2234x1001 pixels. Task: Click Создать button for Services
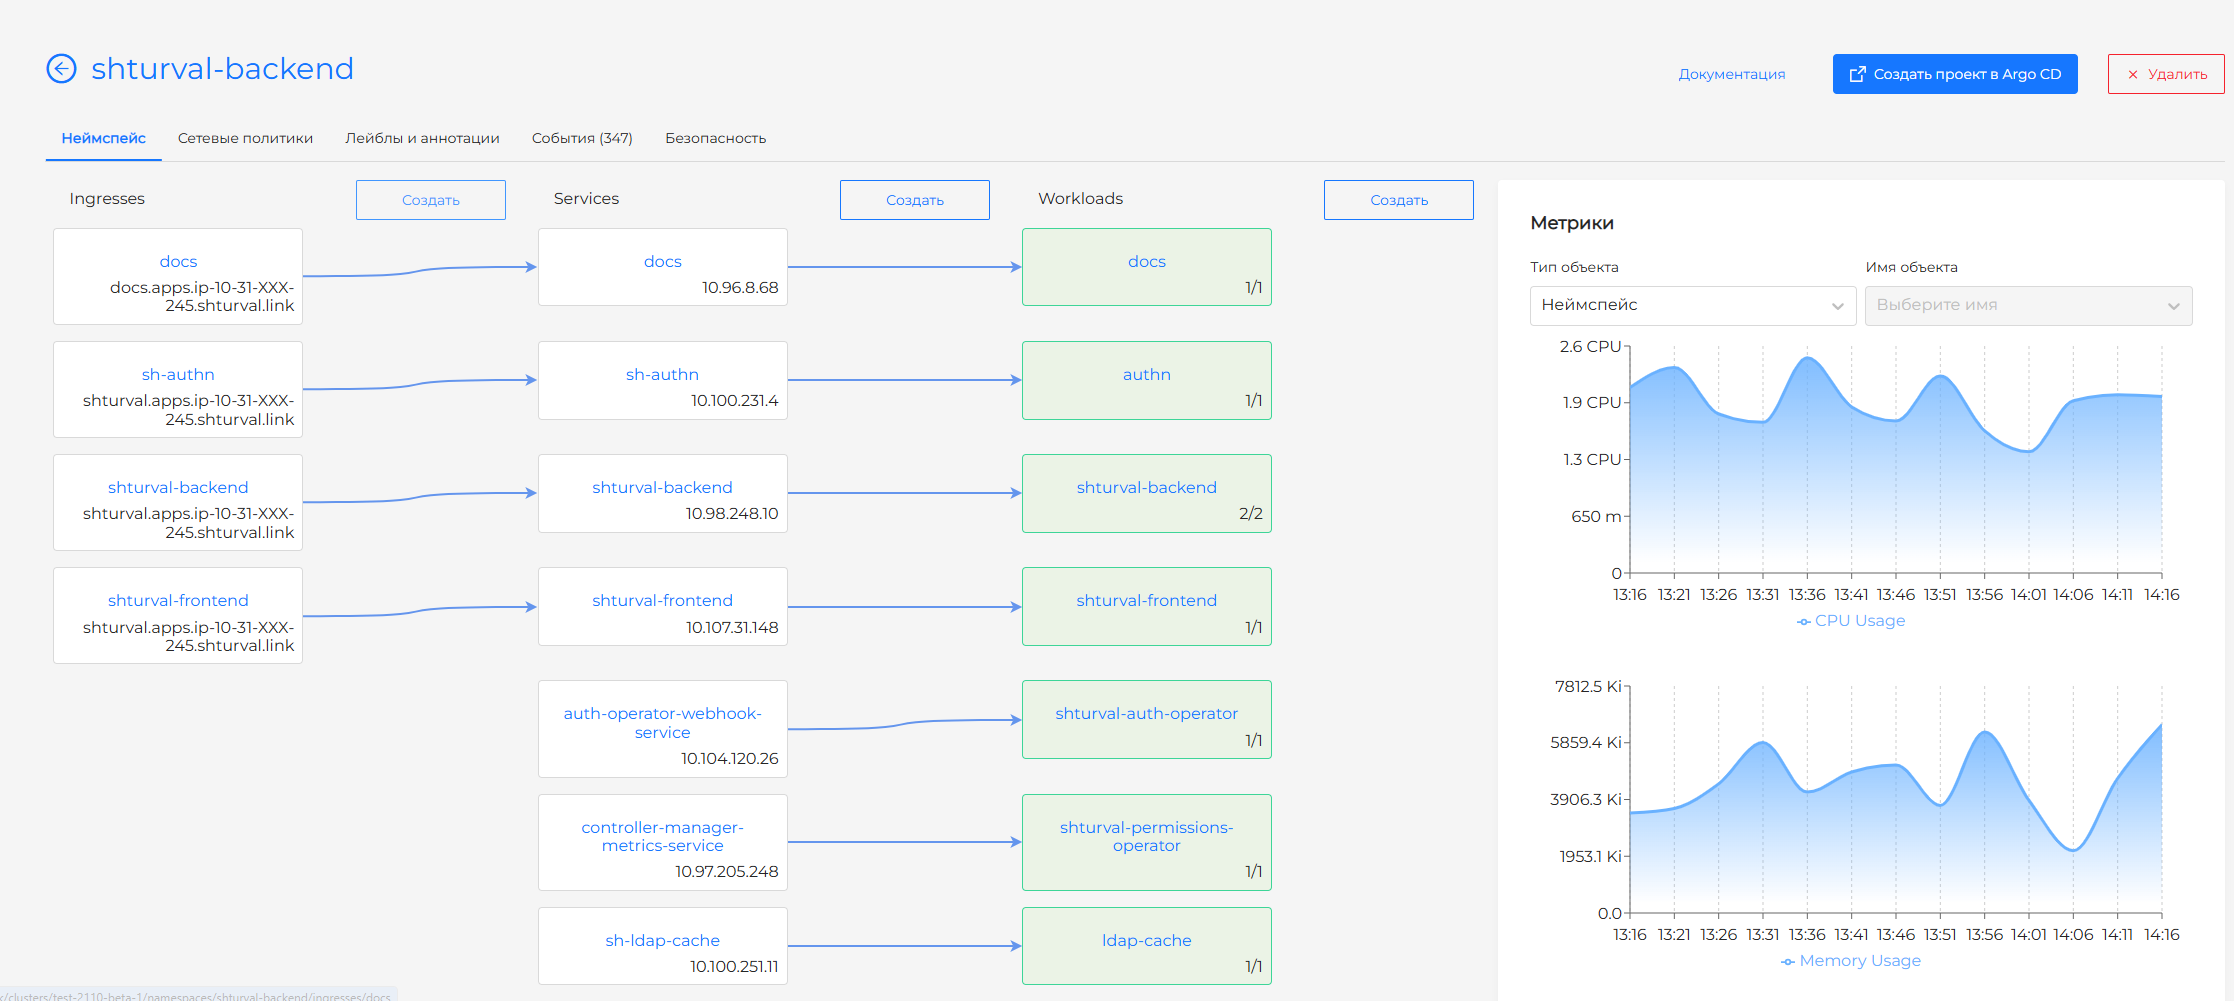click(x=914, y=200)
